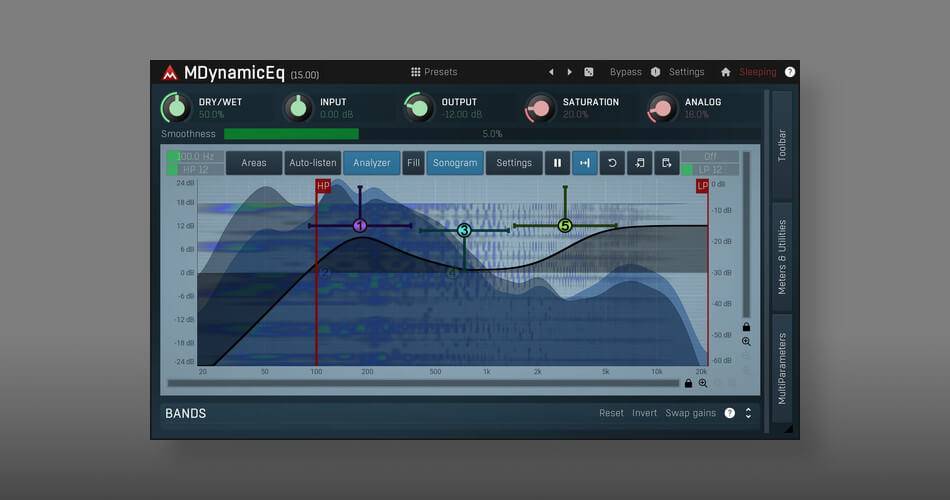Click the Analog knob
The image size is (950, 500).
pyautogui.click(x=662, y=108)
